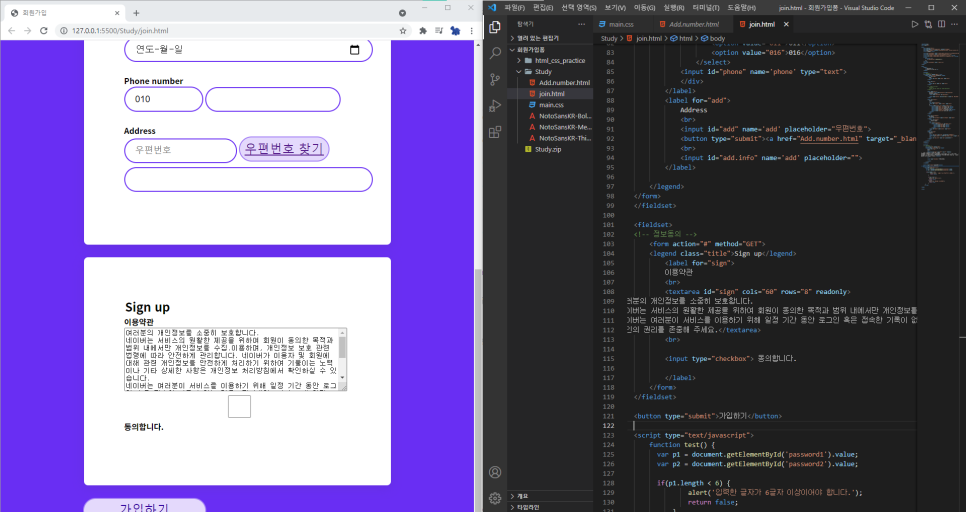Open Manage gear icon in VS Code

495,498
